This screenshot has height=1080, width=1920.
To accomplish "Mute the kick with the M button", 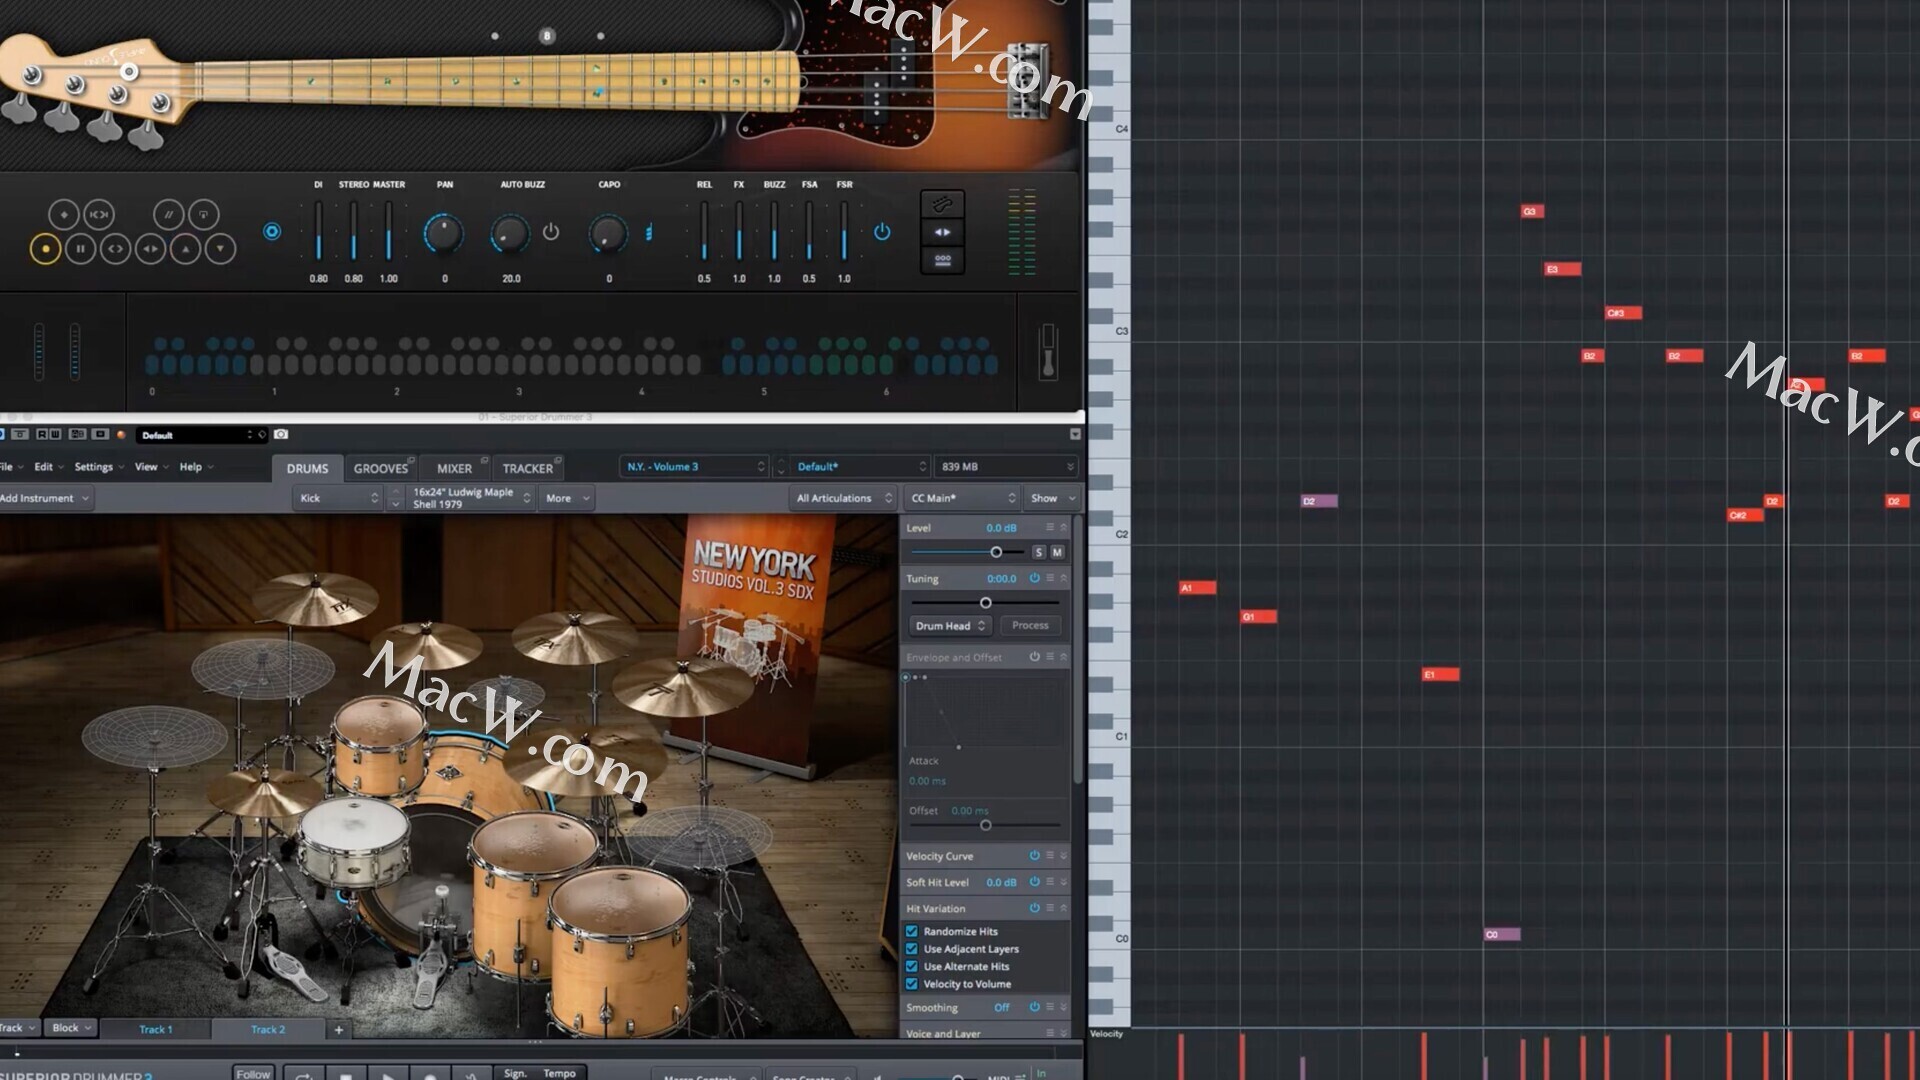I will click(x=1057, y=552).
